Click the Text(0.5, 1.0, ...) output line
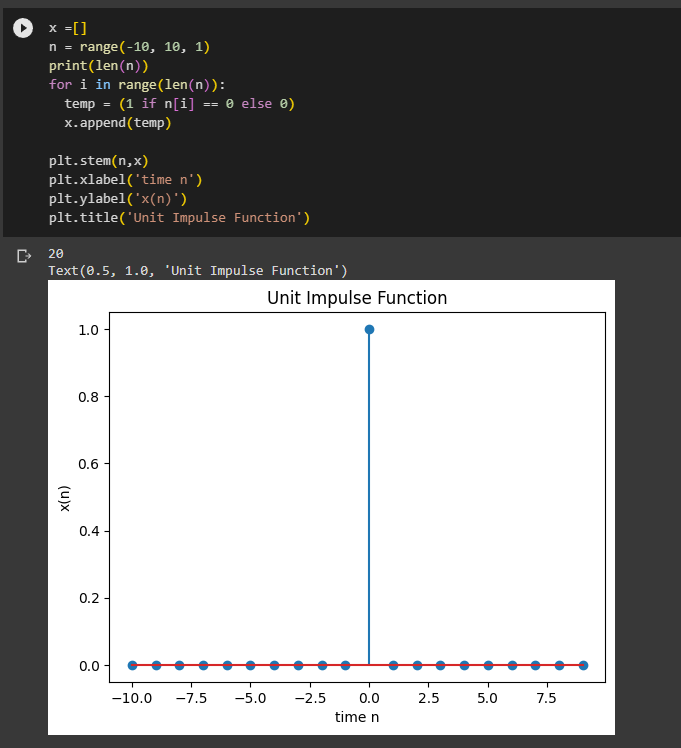This screenshot has width=681, height=748. 198,271
